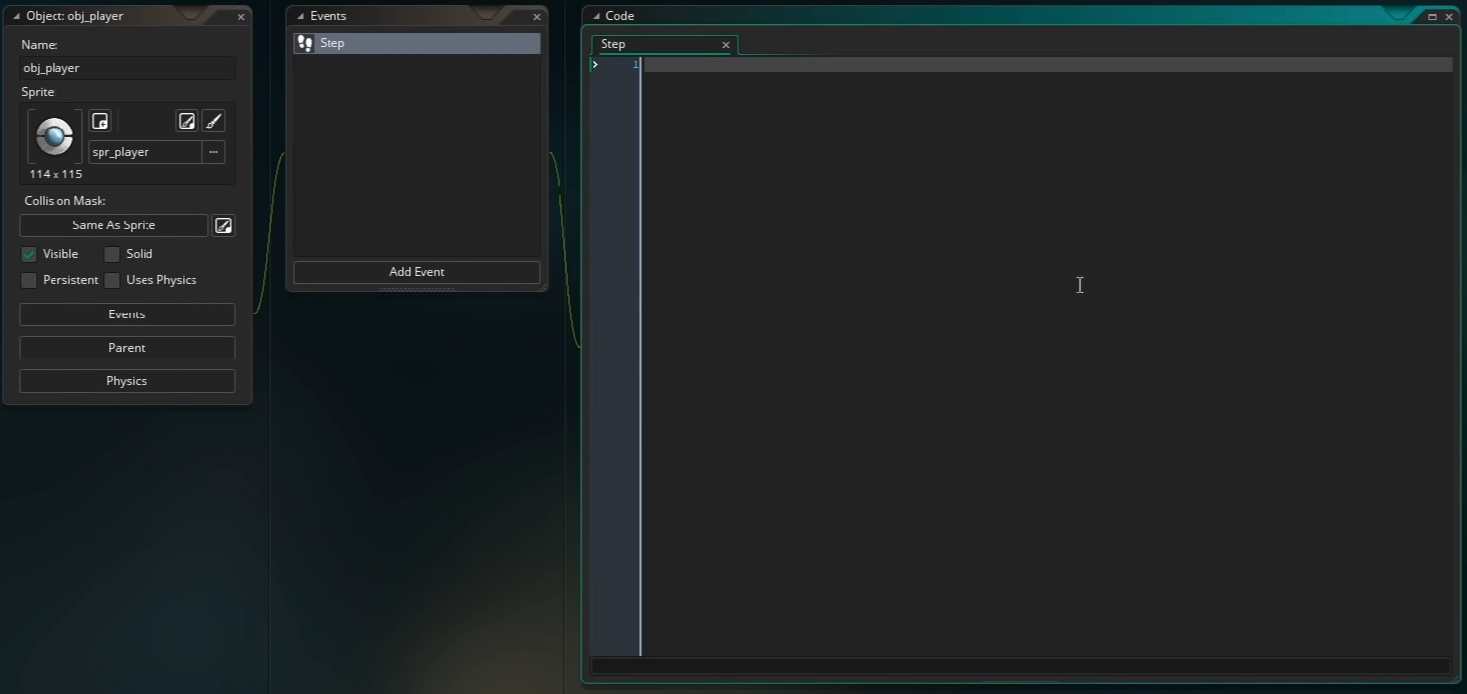Click the spr_player sprite thumbnail

[53, 136]
